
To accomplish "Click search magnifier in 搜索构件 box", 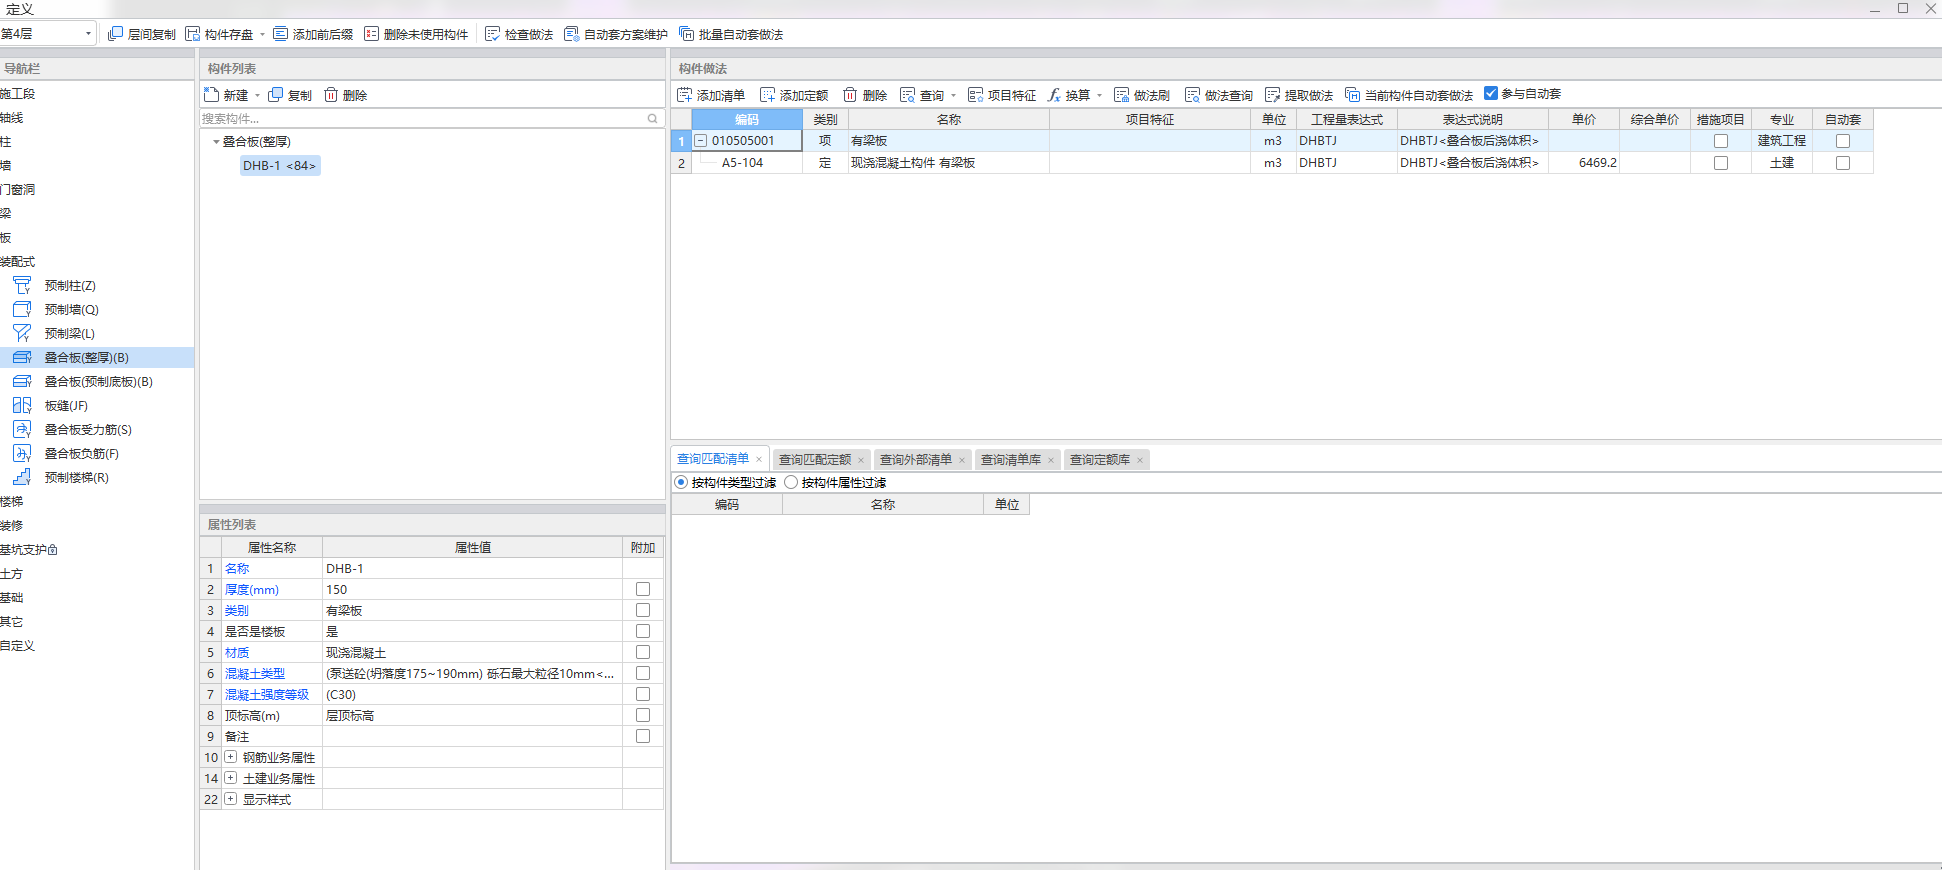I will (653, 119).
